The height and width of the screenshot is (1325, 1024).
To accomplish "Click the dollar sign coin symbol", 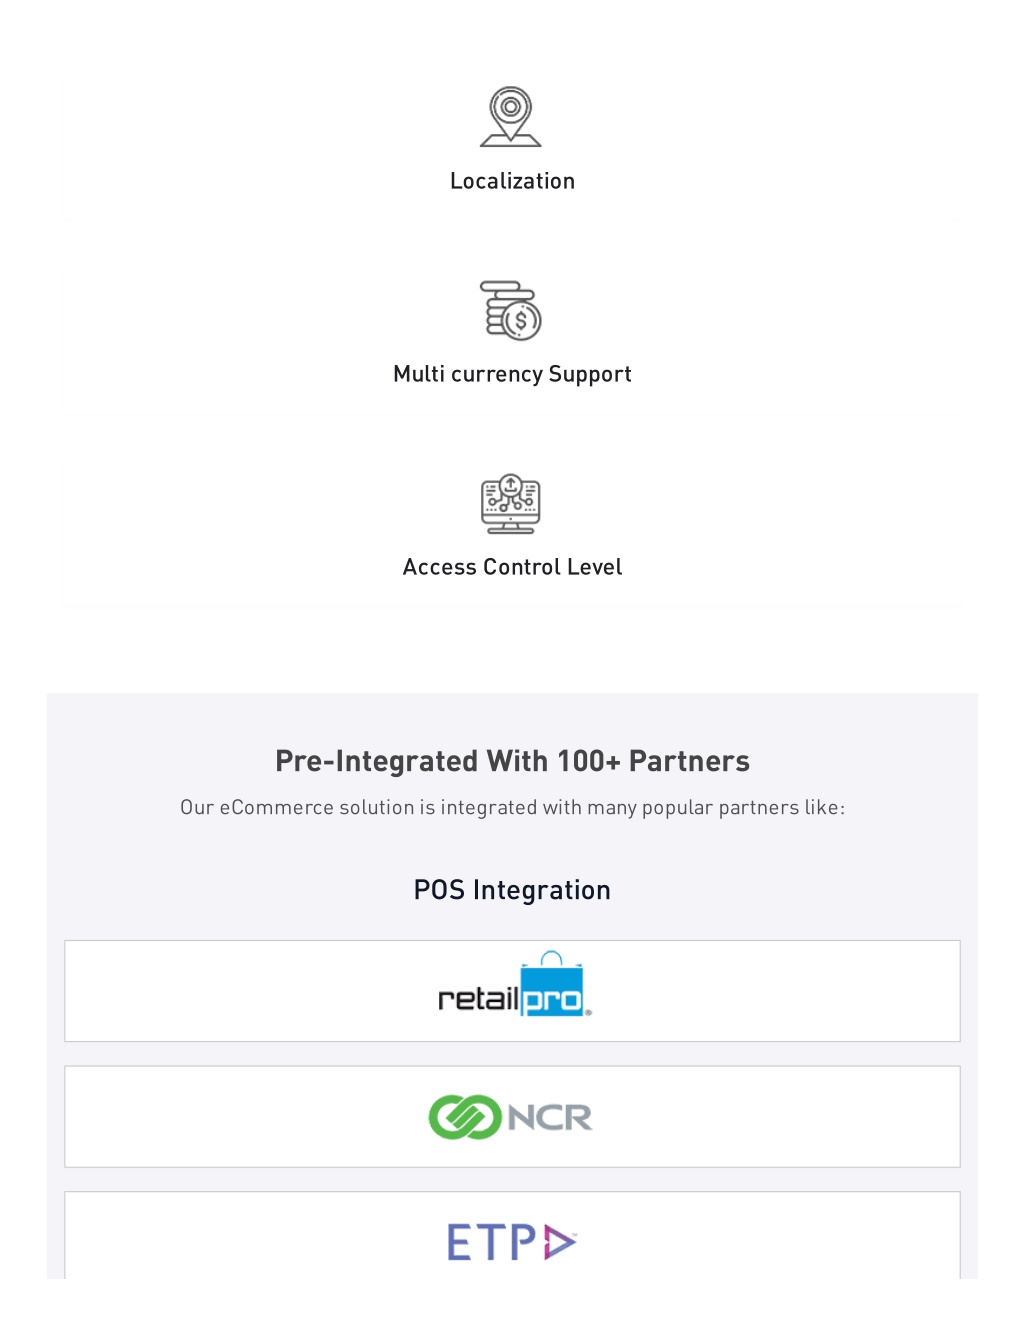I will pyautogui.click(x=520, y=321).
